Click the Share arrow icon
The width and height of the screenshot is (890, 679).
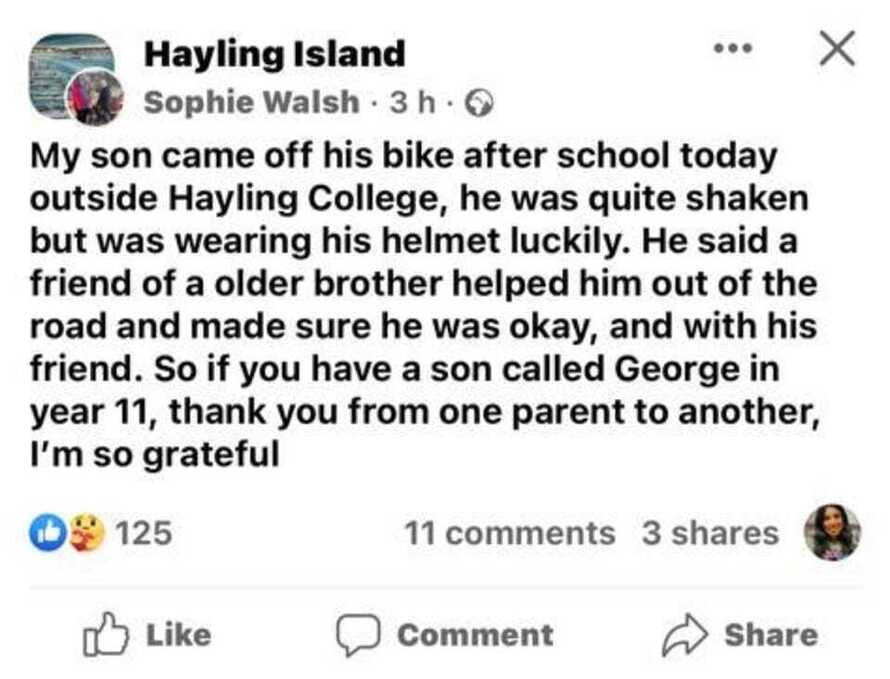[x=686, y=633]
